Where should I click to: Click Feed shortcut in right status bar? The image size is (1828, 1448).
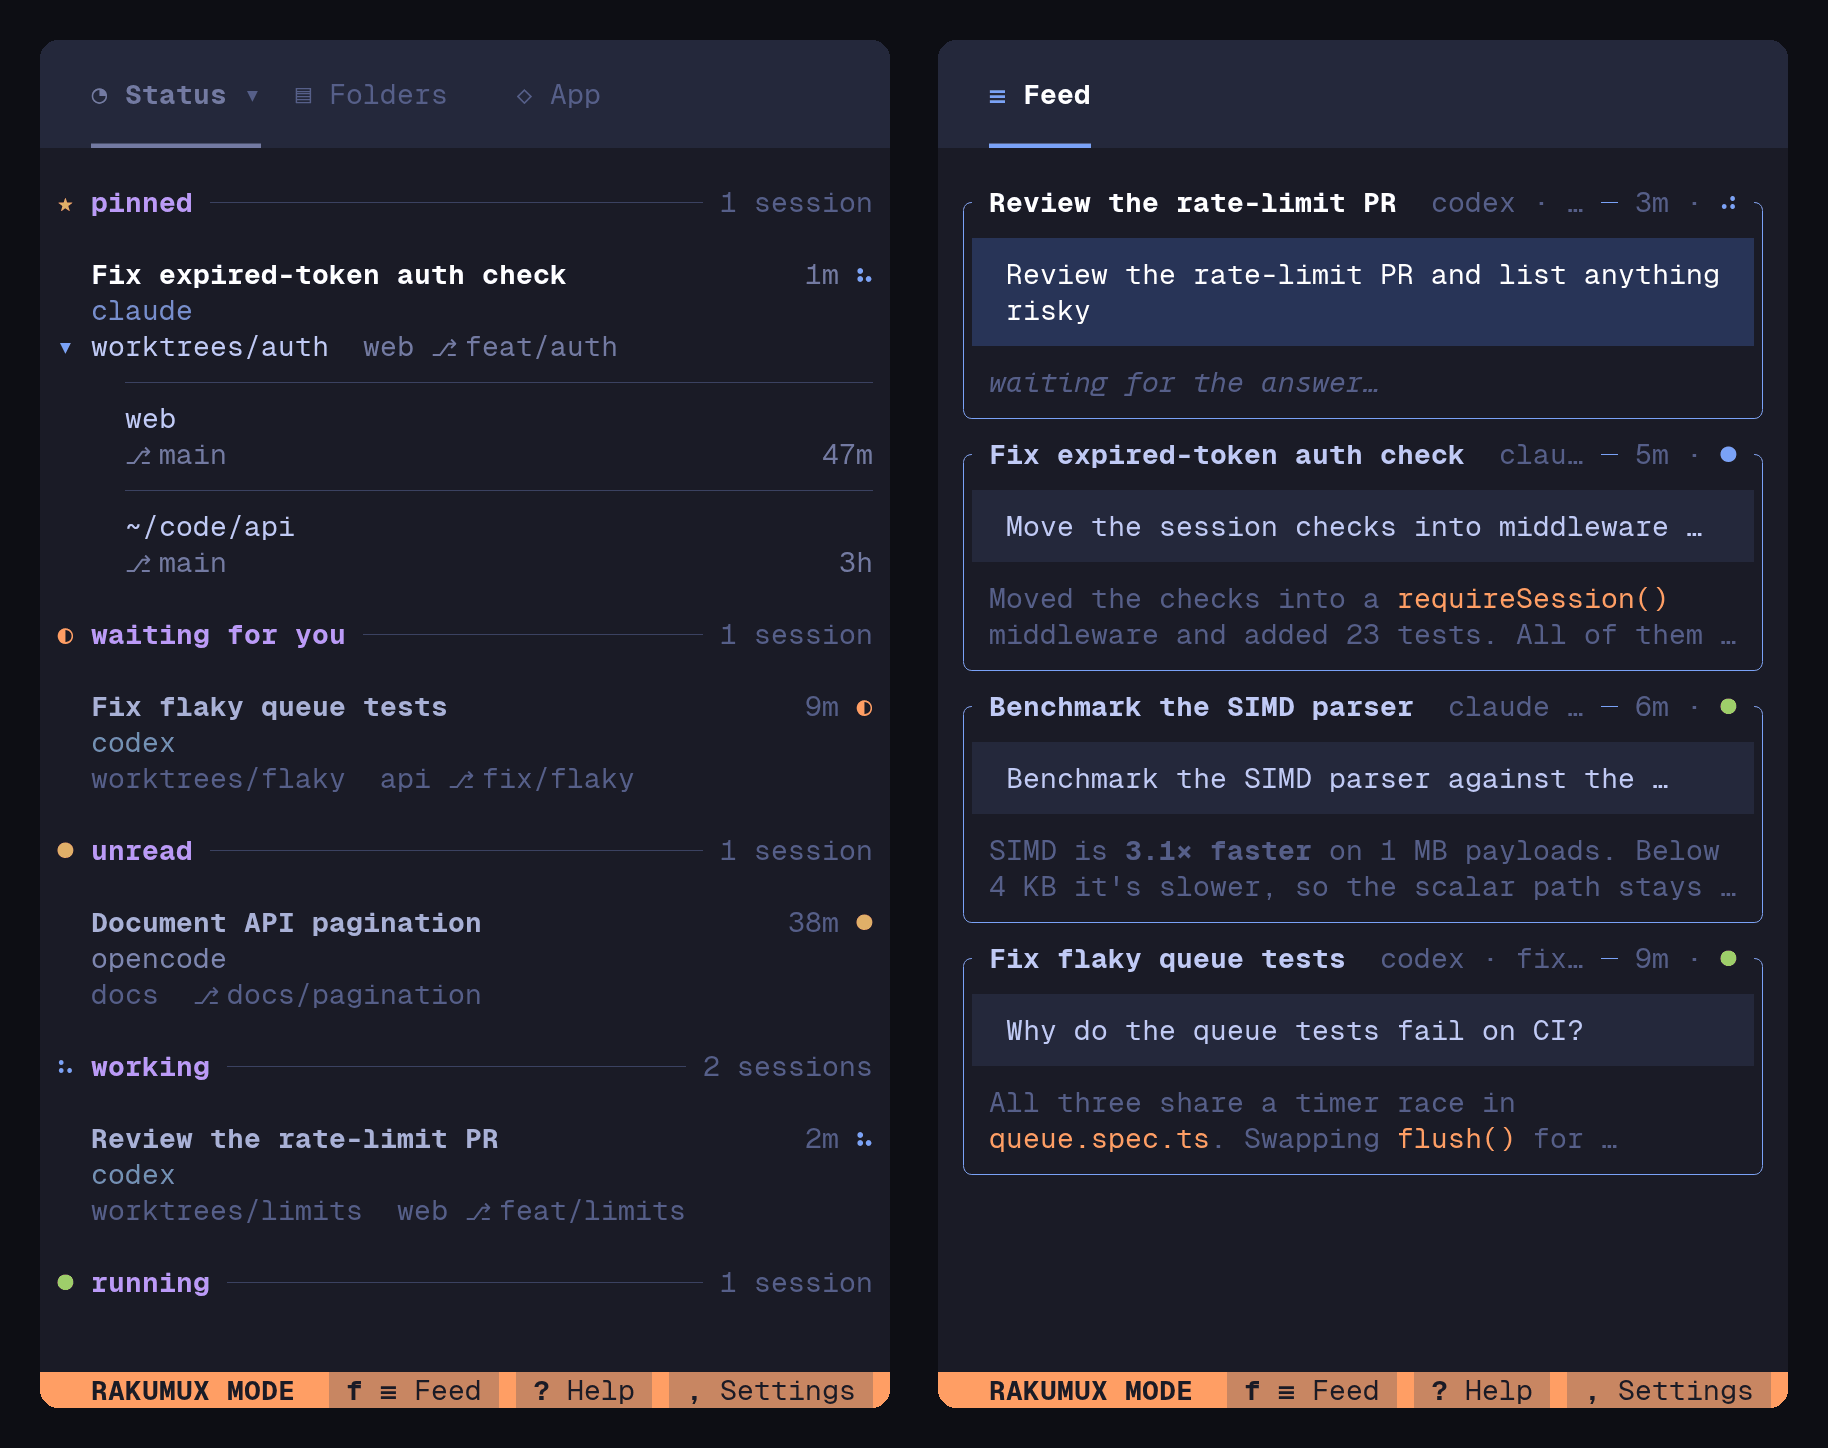[1312, 1391]
